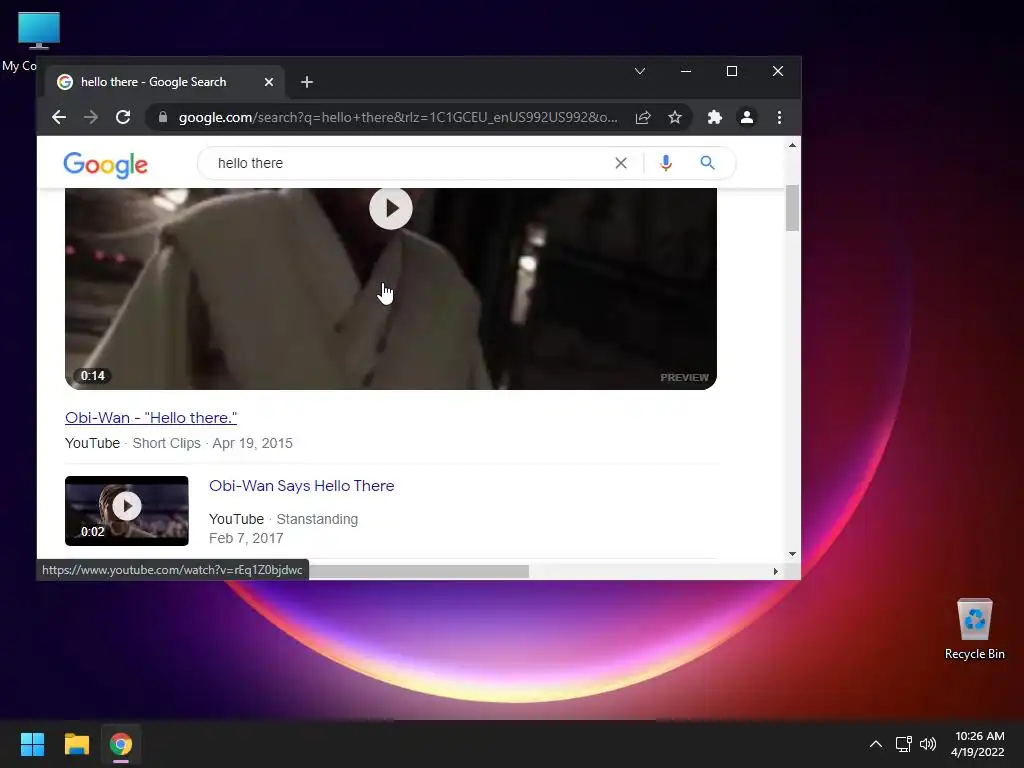Start voice search with the microphone

click(x=665, y=163)
